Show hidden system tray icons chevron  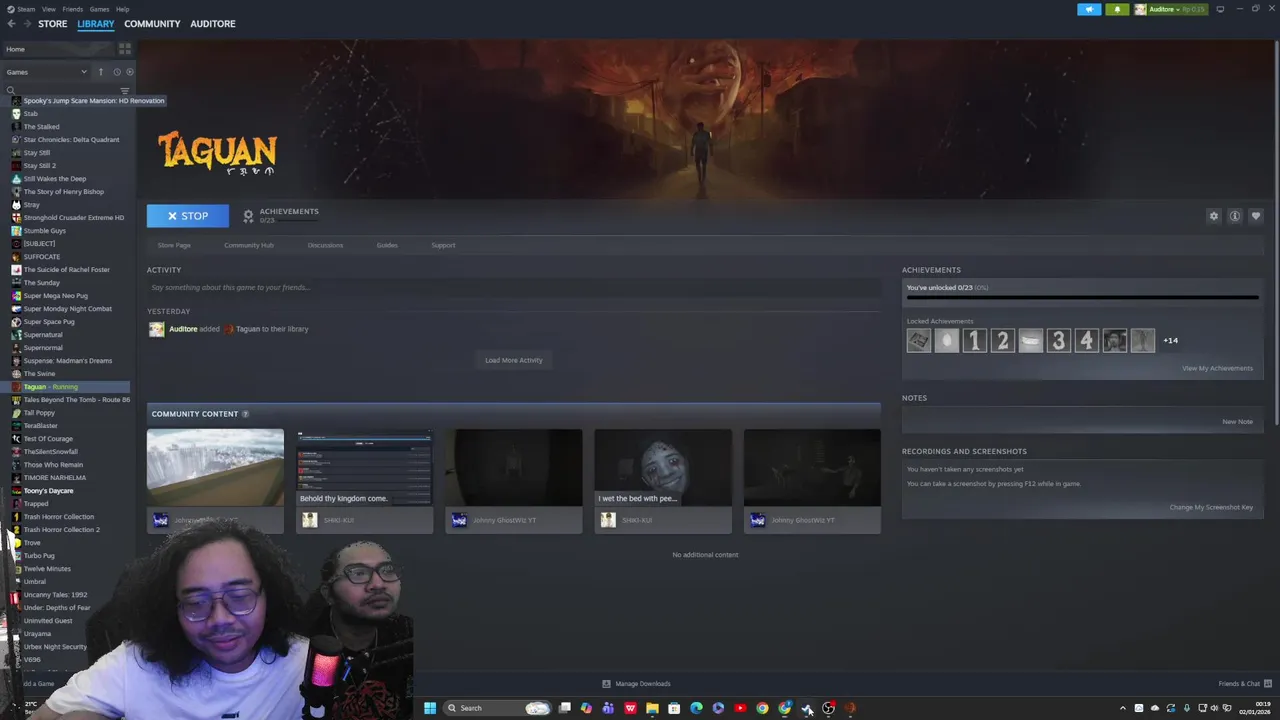[1123, 708]
